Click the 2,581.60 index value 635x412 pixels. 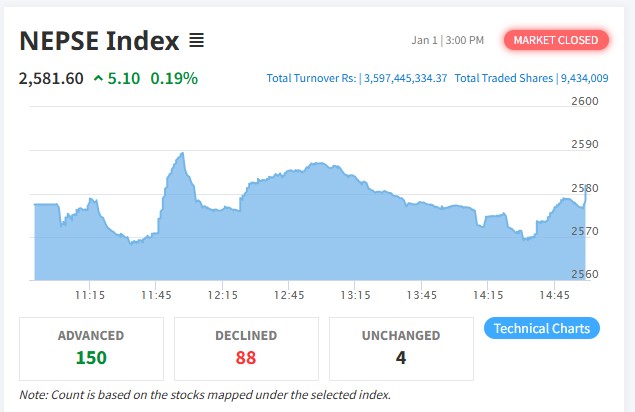(51, 78)
